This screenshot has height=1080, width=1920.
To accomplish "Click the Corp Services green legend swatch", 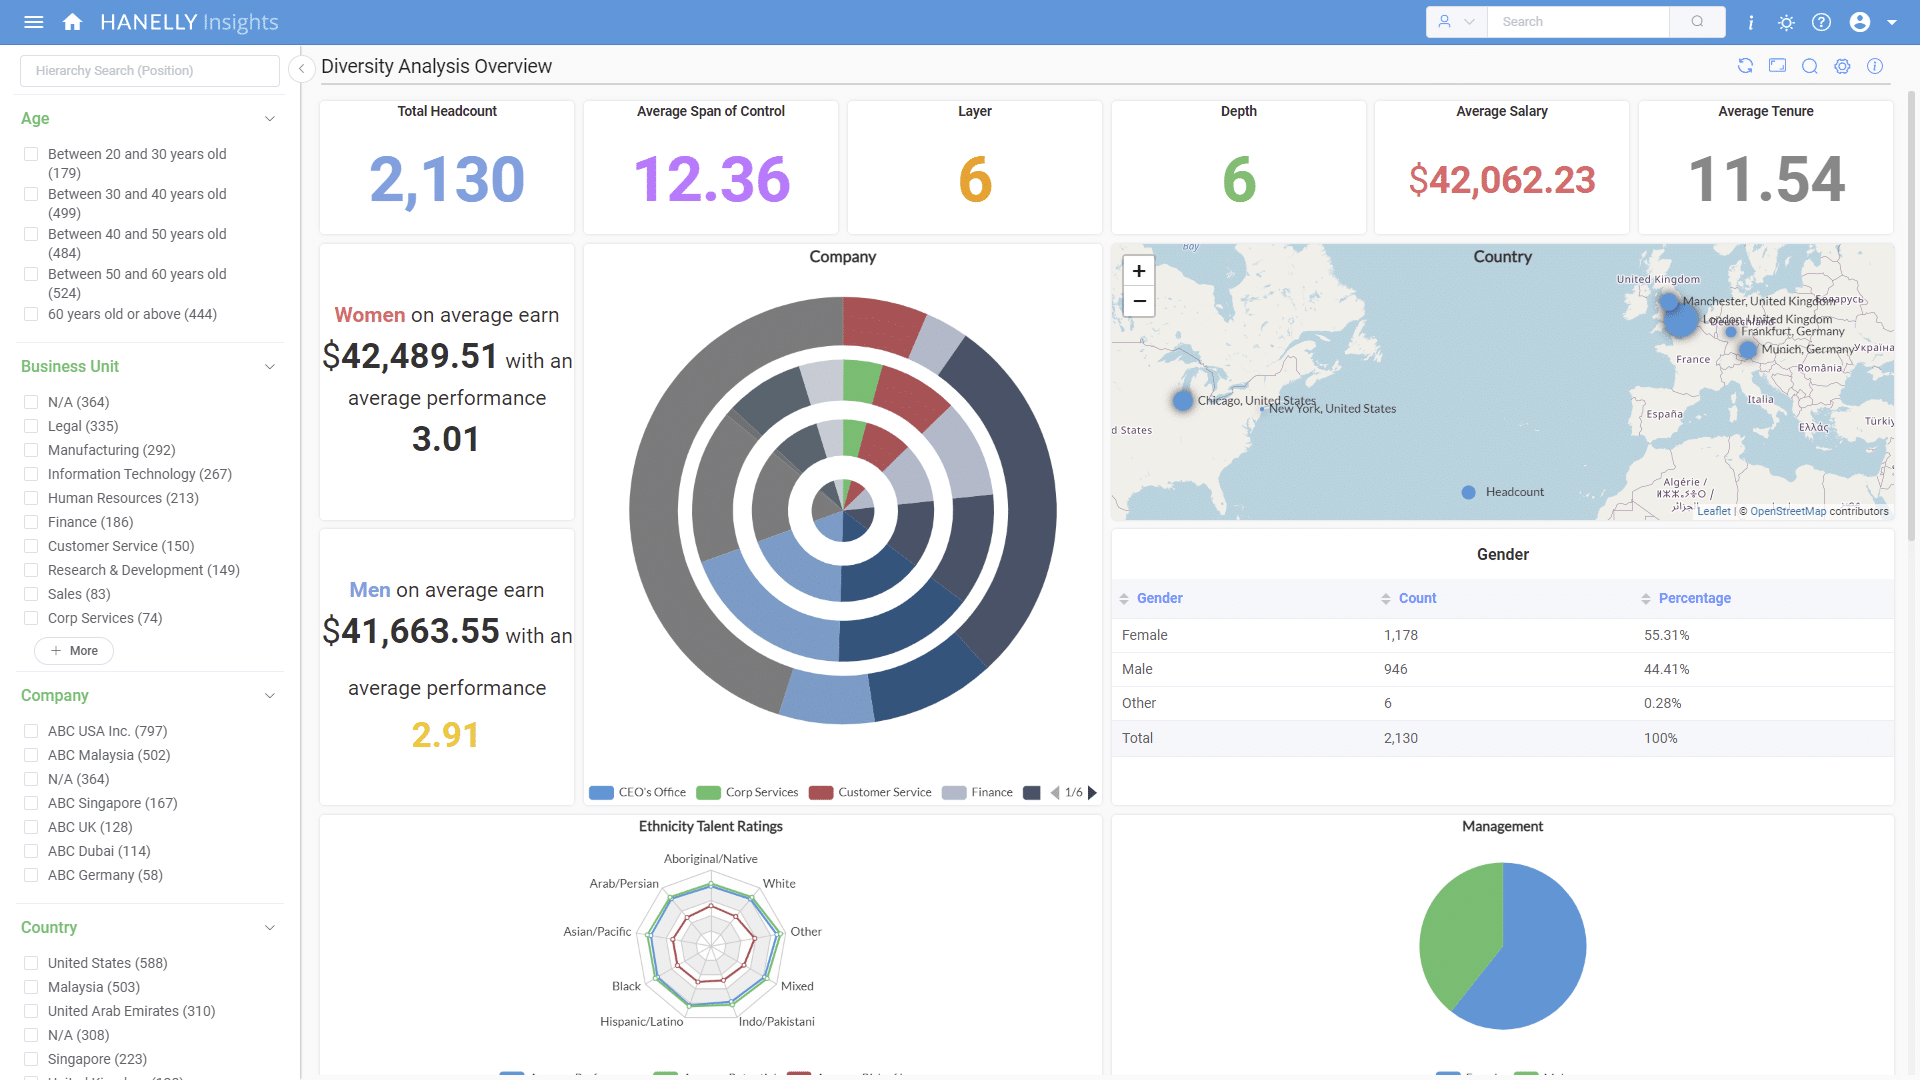I will click(x=708, y=792).
